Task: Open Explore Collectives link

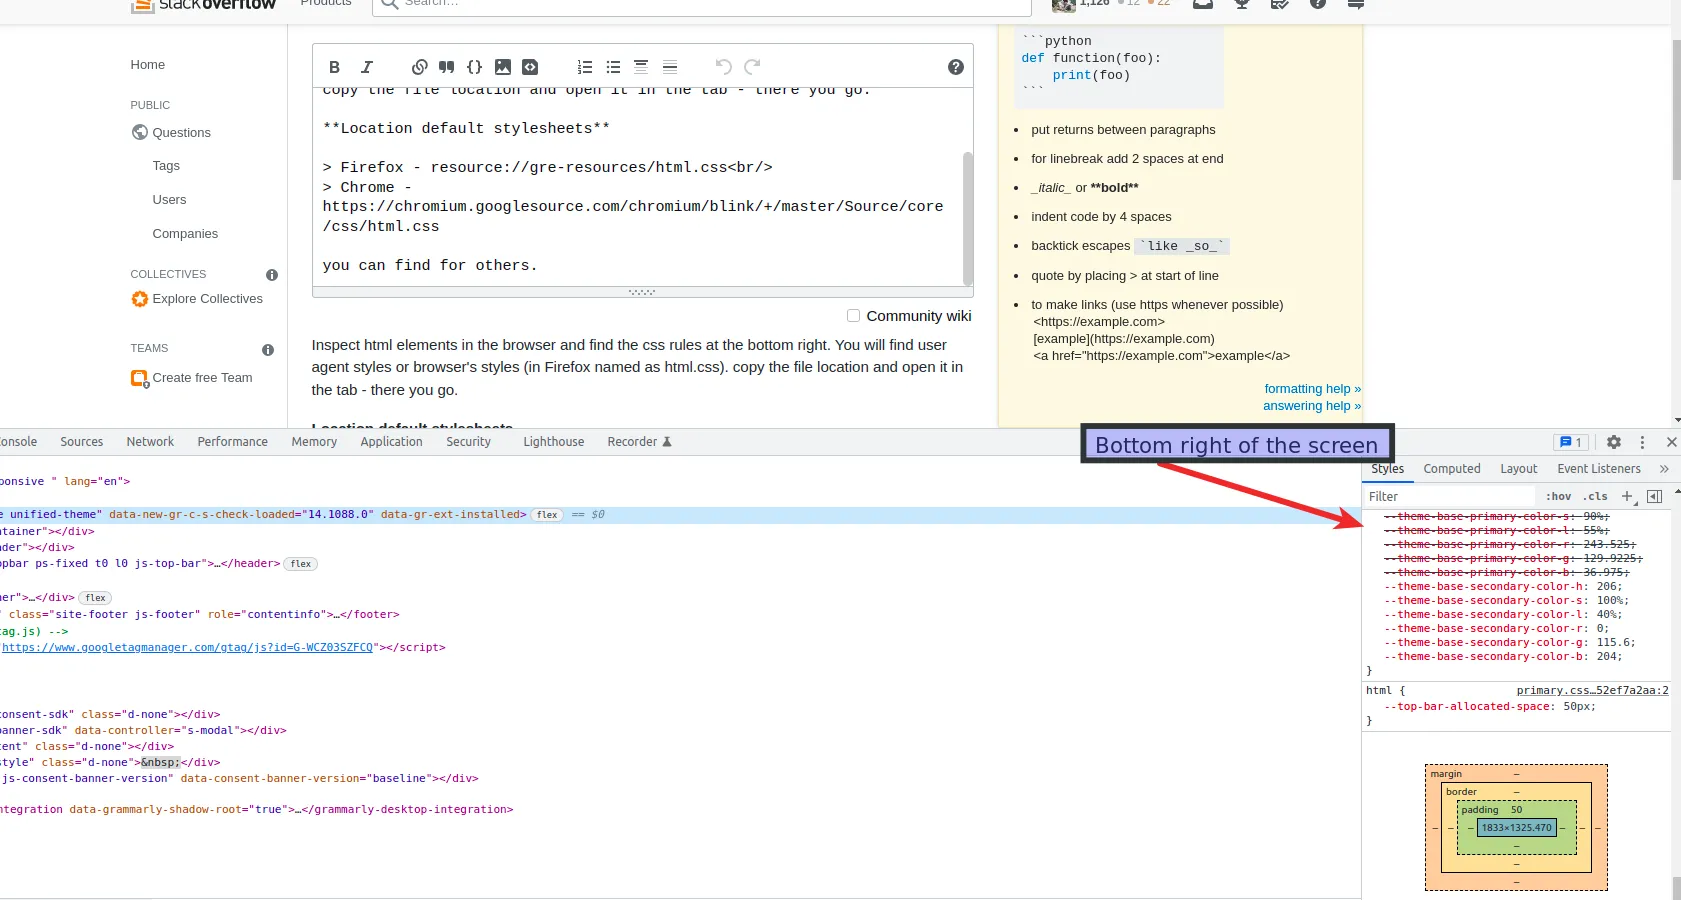Action: tap(207, 299)
